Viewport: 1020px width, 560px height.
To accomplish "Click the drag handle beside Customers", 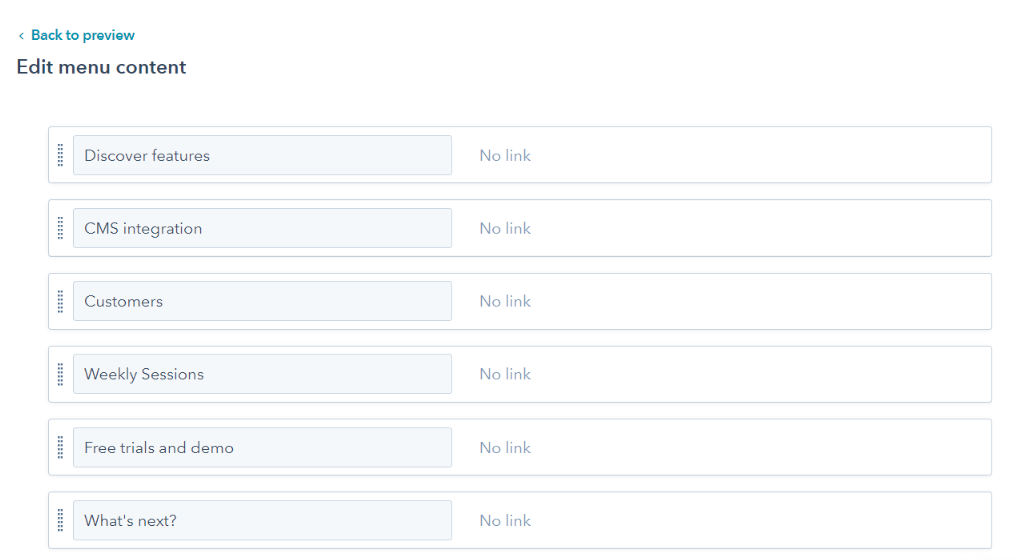I will [60, 301].
